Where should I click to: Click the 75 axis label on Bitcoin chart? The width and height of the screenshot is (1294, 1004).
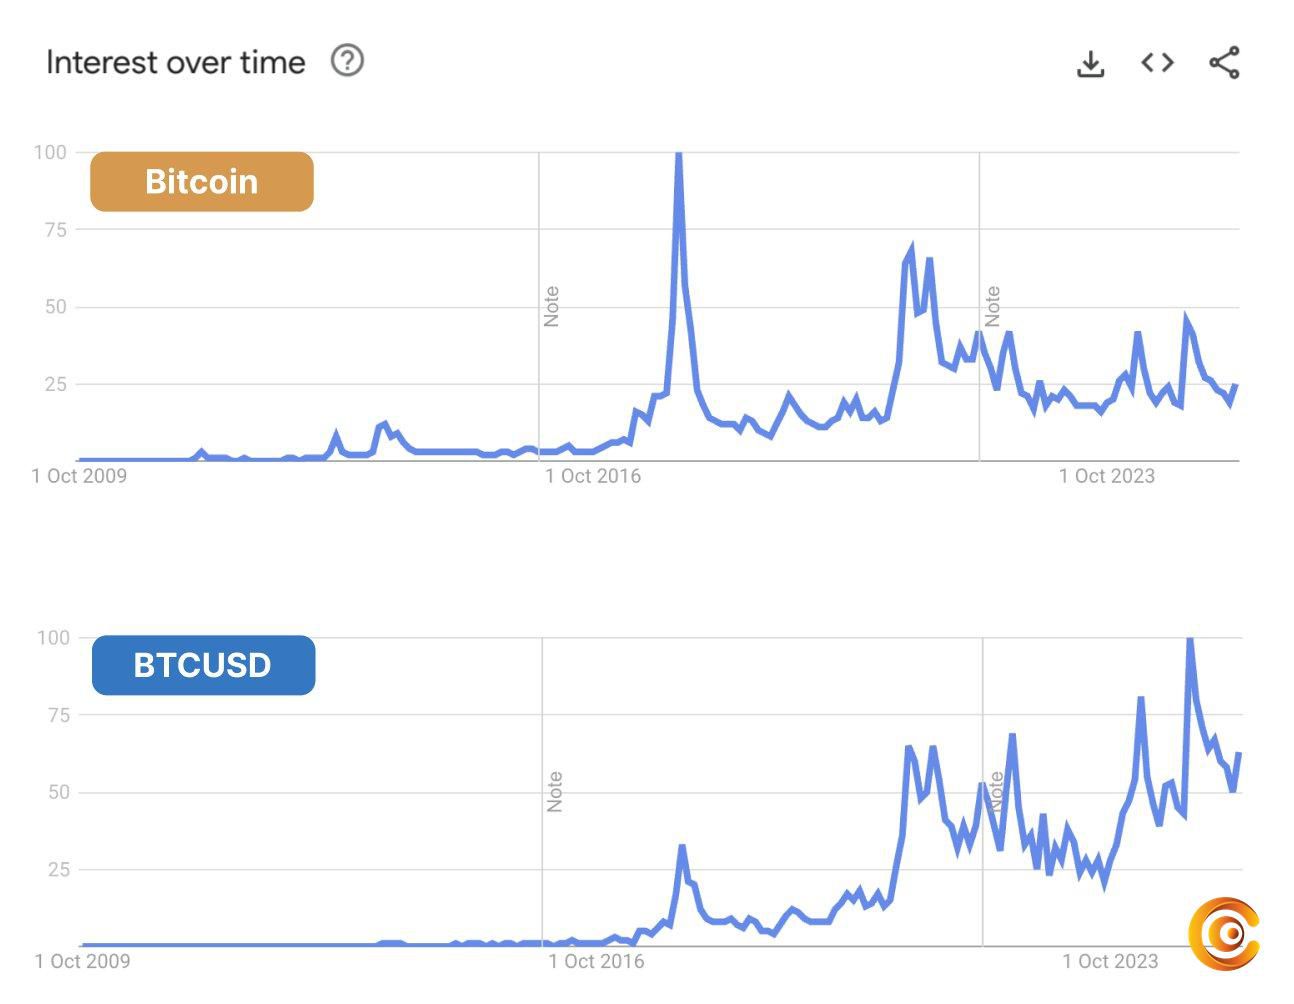55,230
